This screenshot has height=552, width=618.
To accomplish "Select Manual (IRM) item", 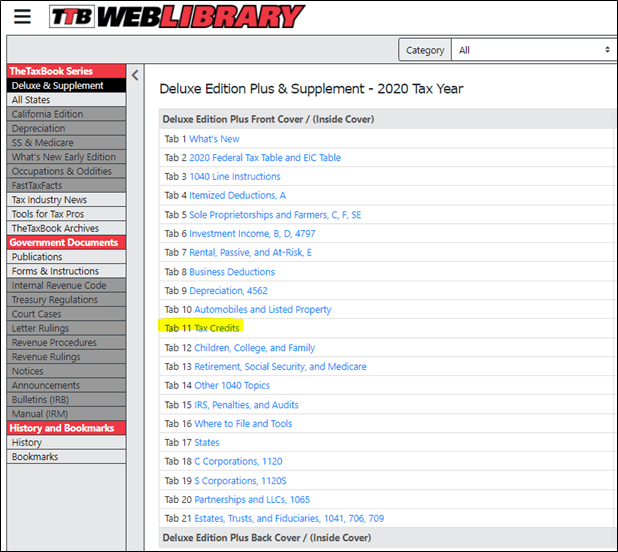I will (66, 414).
